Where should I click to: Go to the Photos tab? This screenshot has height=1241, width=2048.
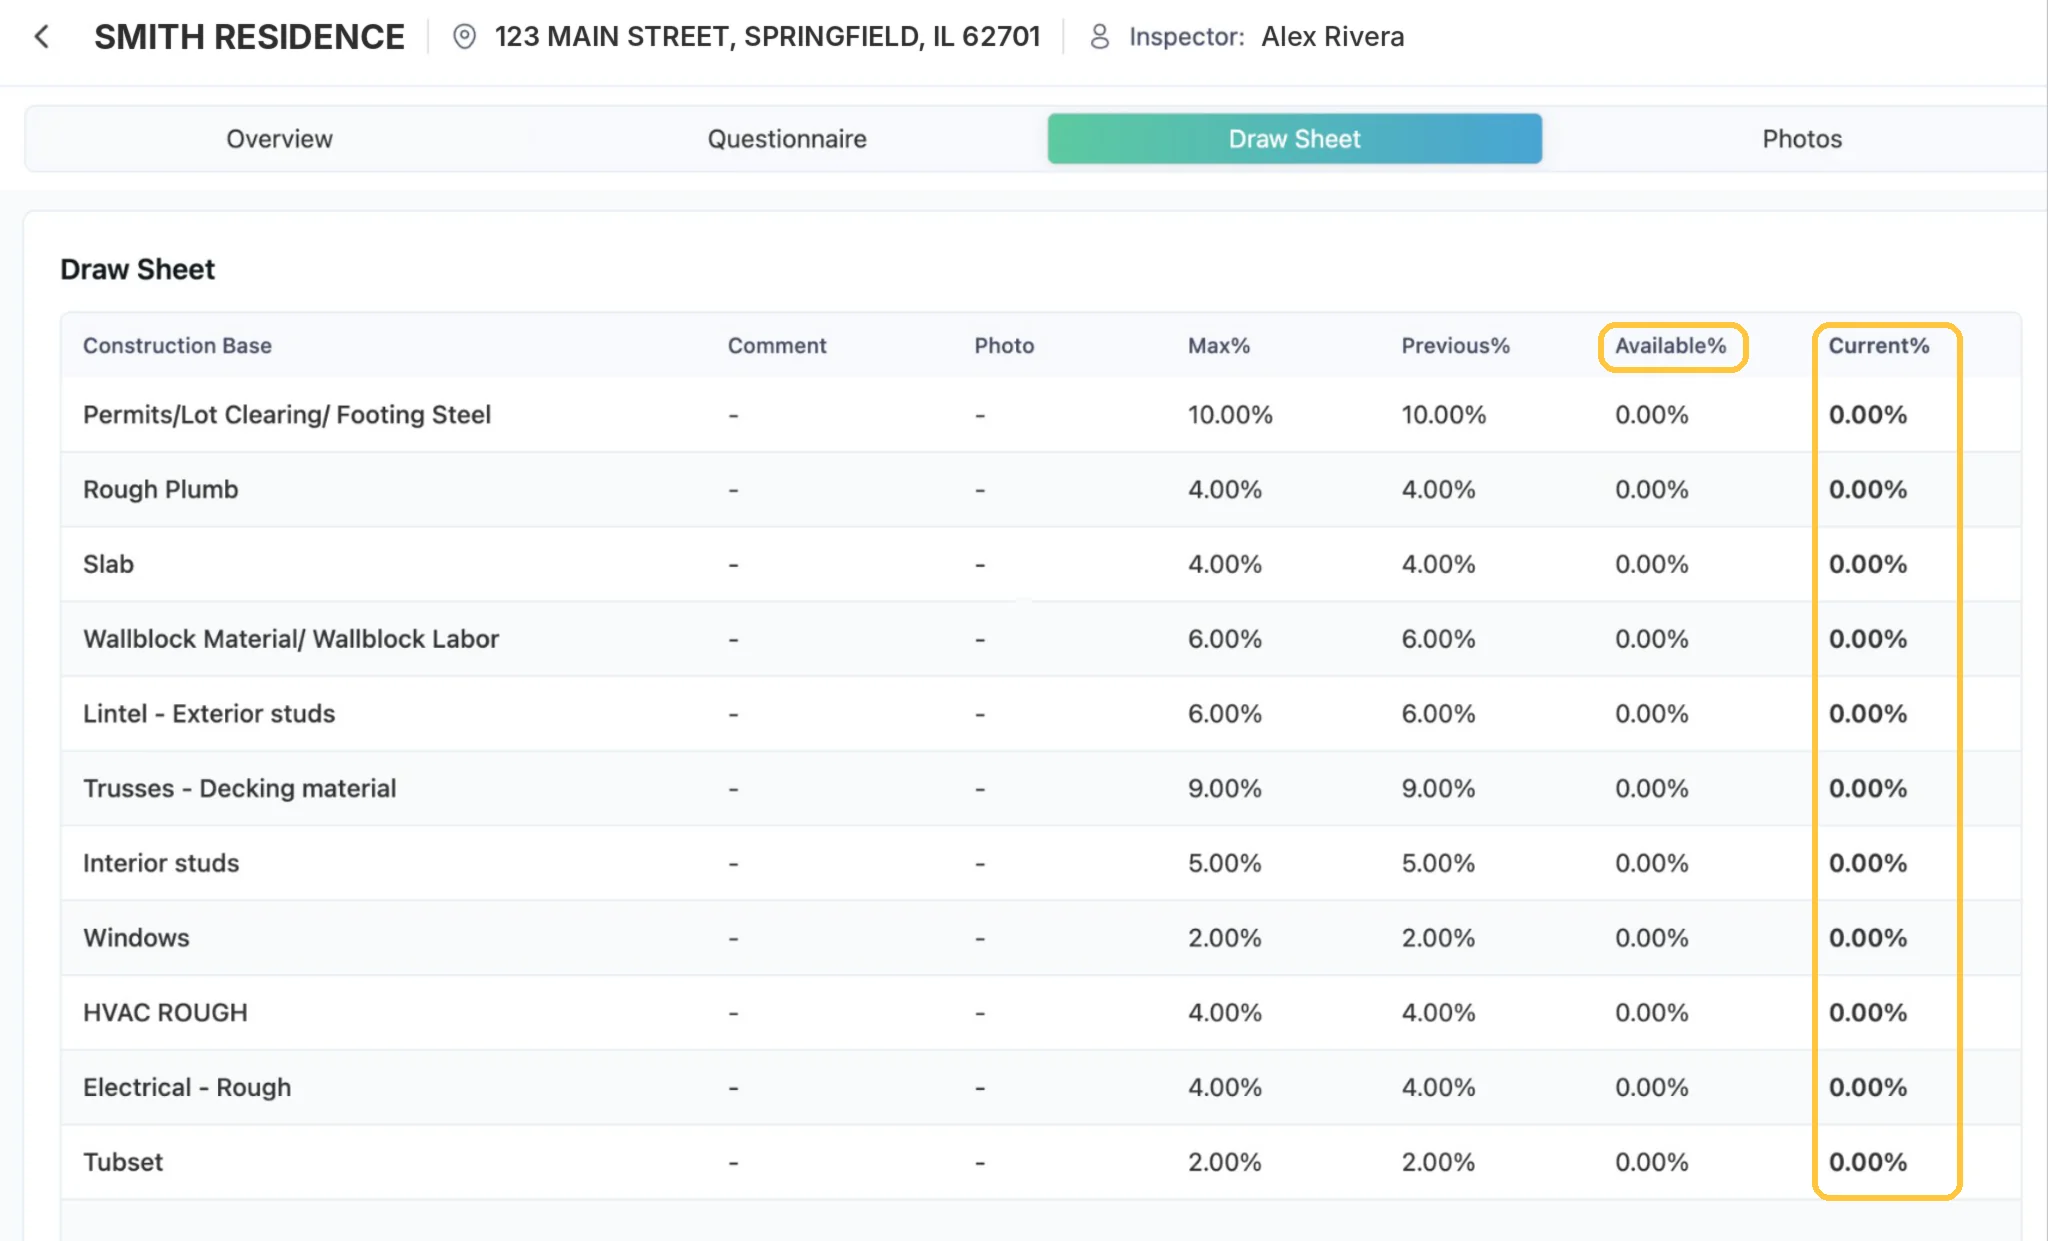click(1801, 139)
